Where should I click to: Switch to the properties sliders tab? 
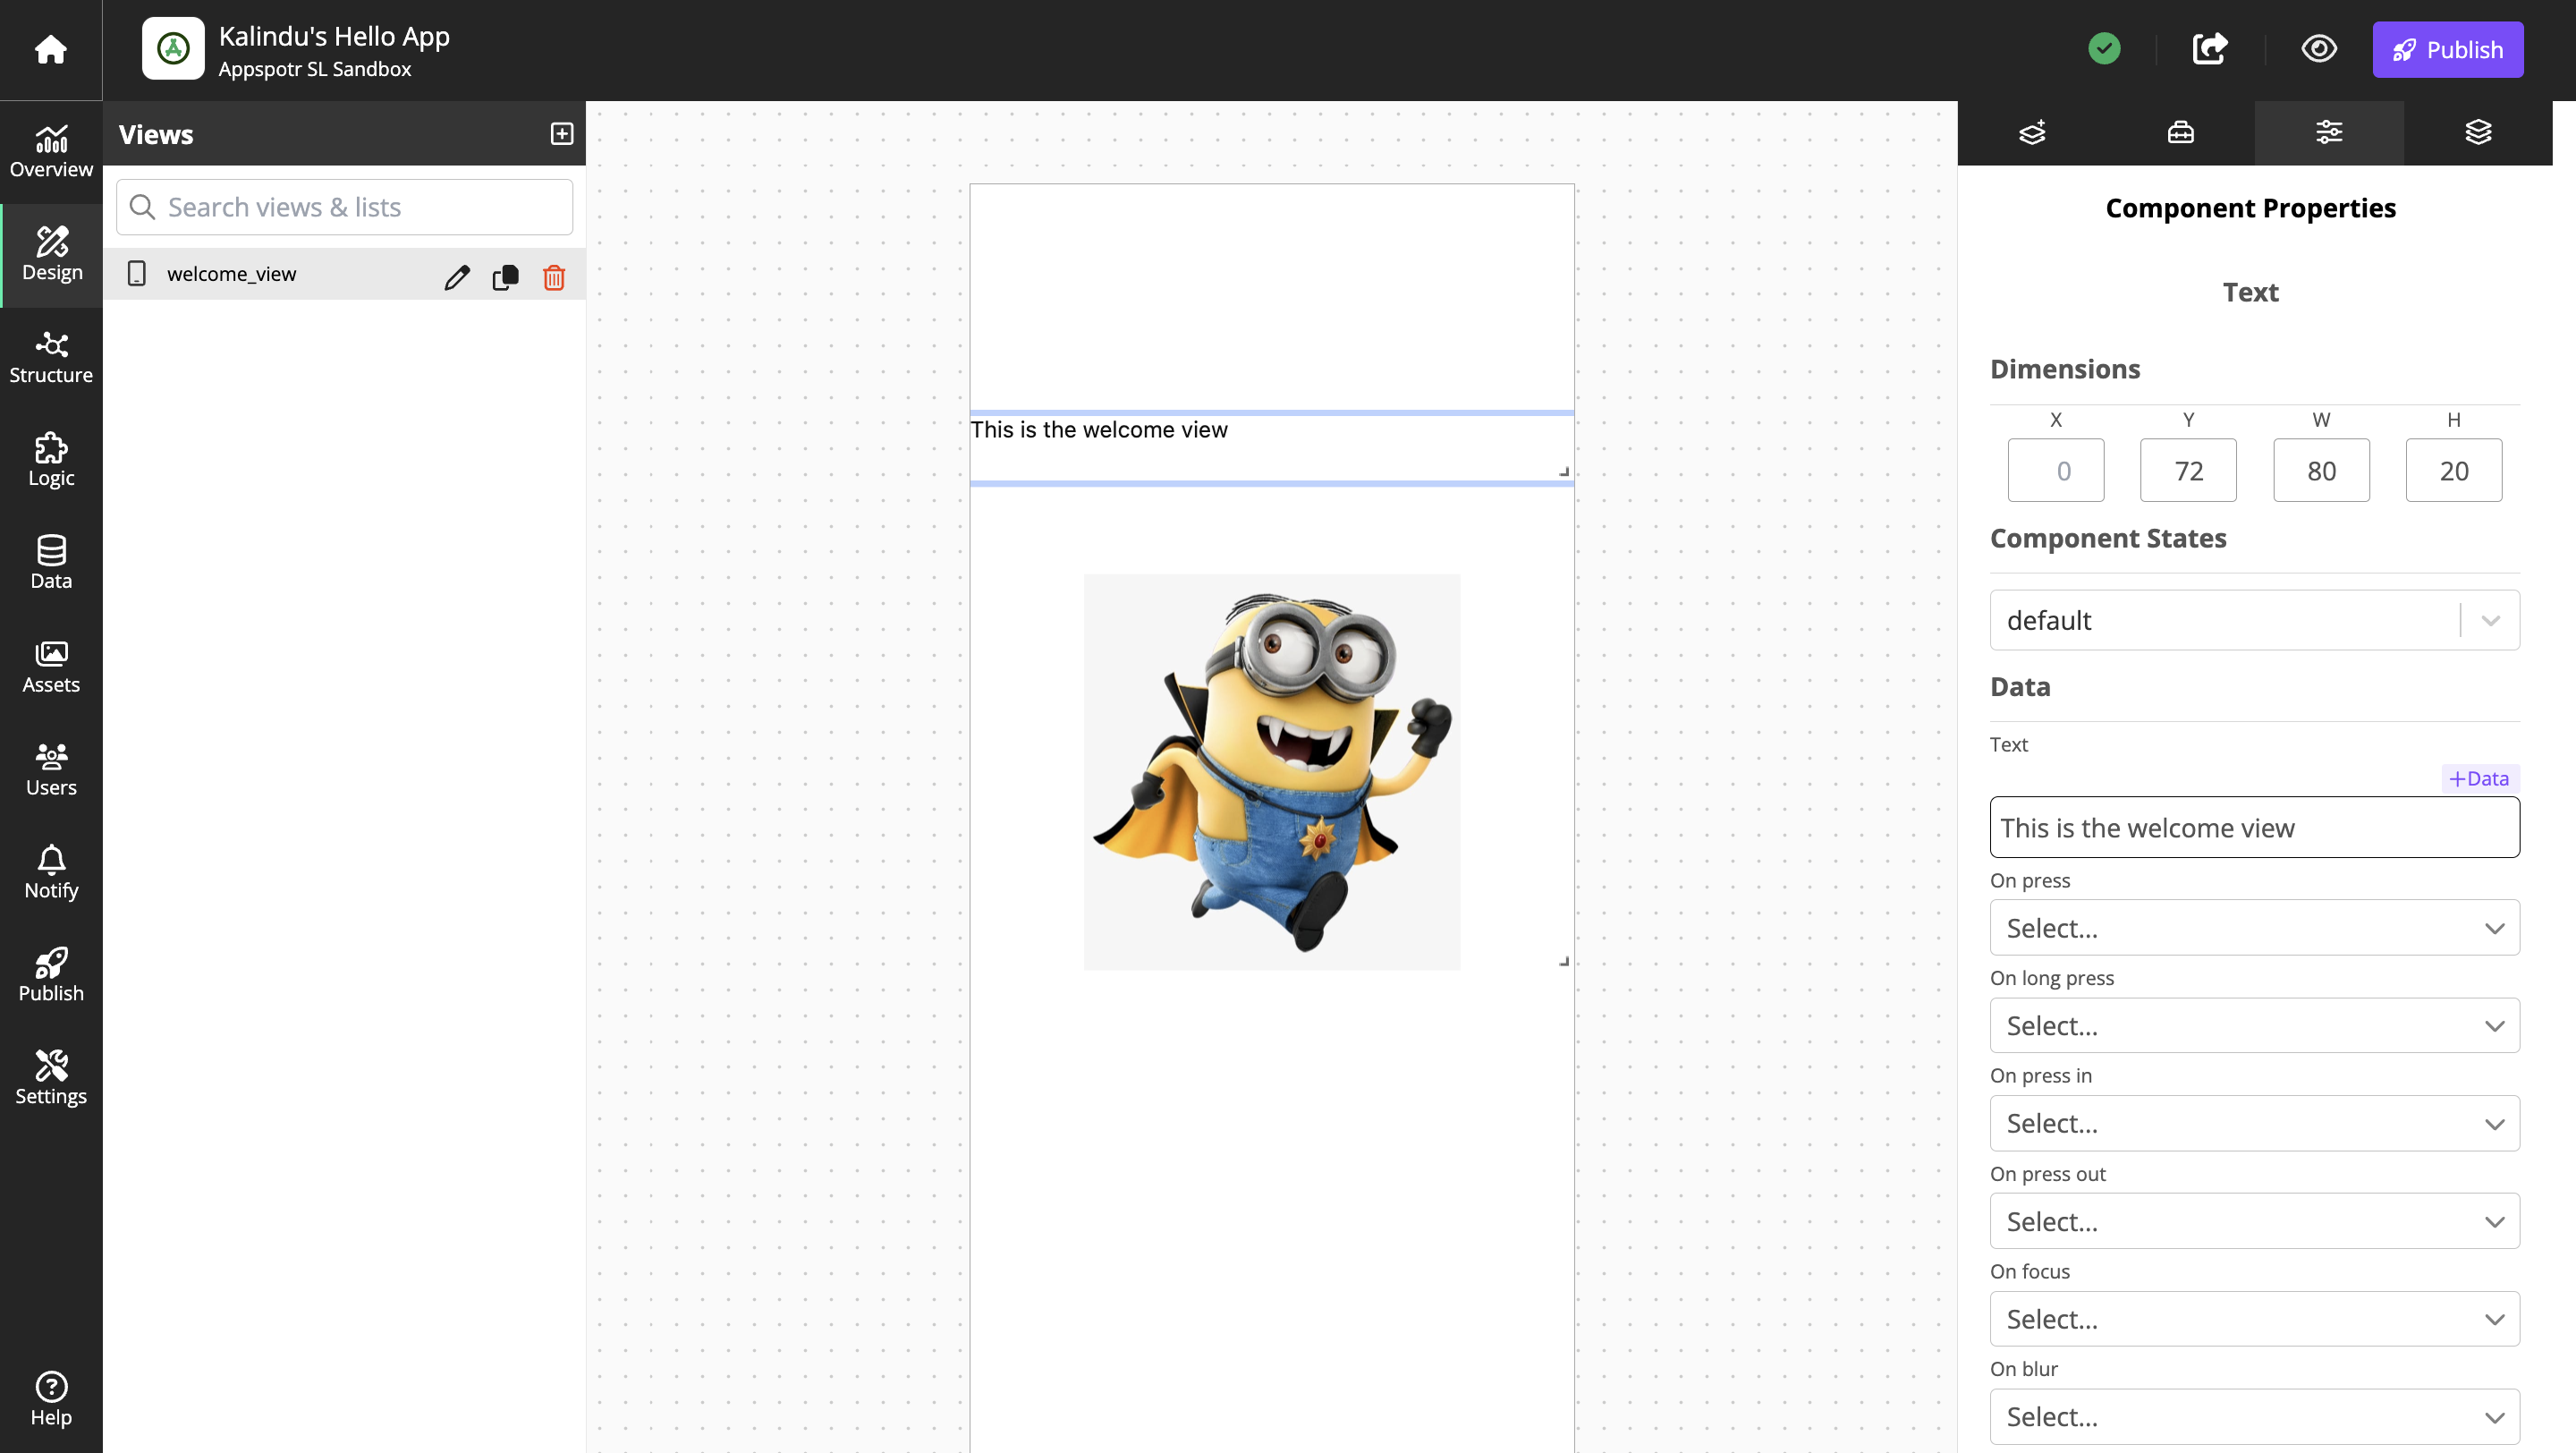point(2329,133)
